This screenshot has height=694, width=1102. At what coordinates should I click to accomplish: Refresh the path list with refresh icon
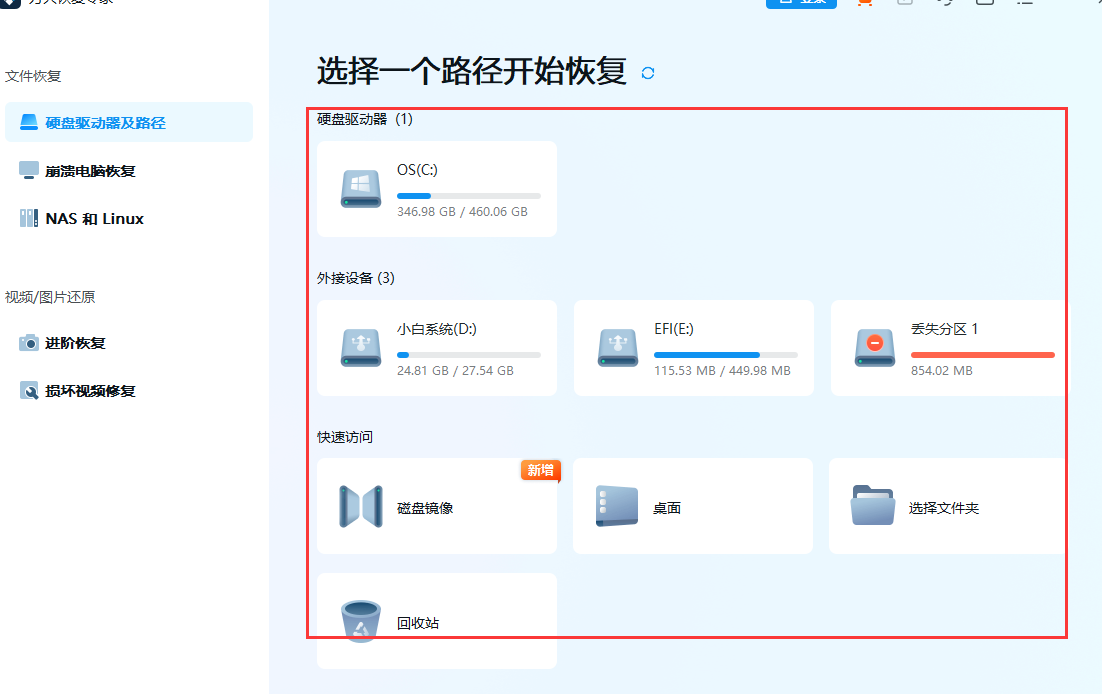point(647,73)
